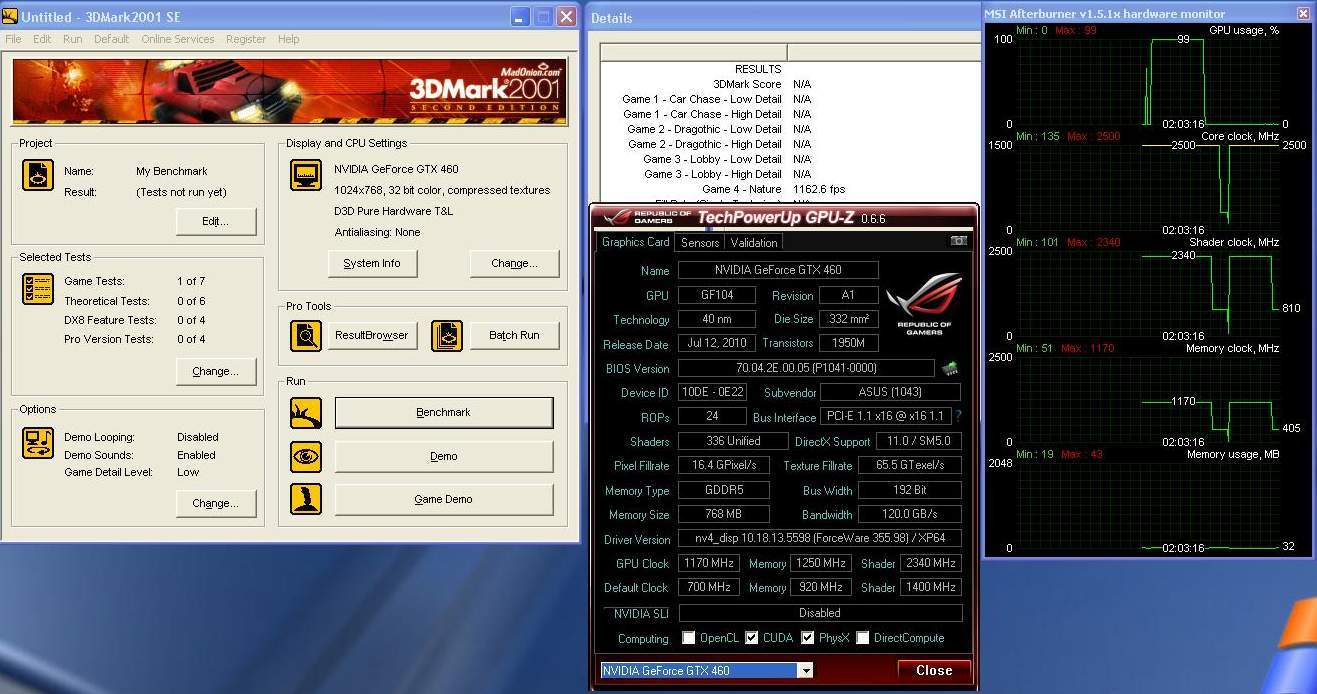
Task: Click the Game Demo joystick icon
Action: tap(306, 499)
